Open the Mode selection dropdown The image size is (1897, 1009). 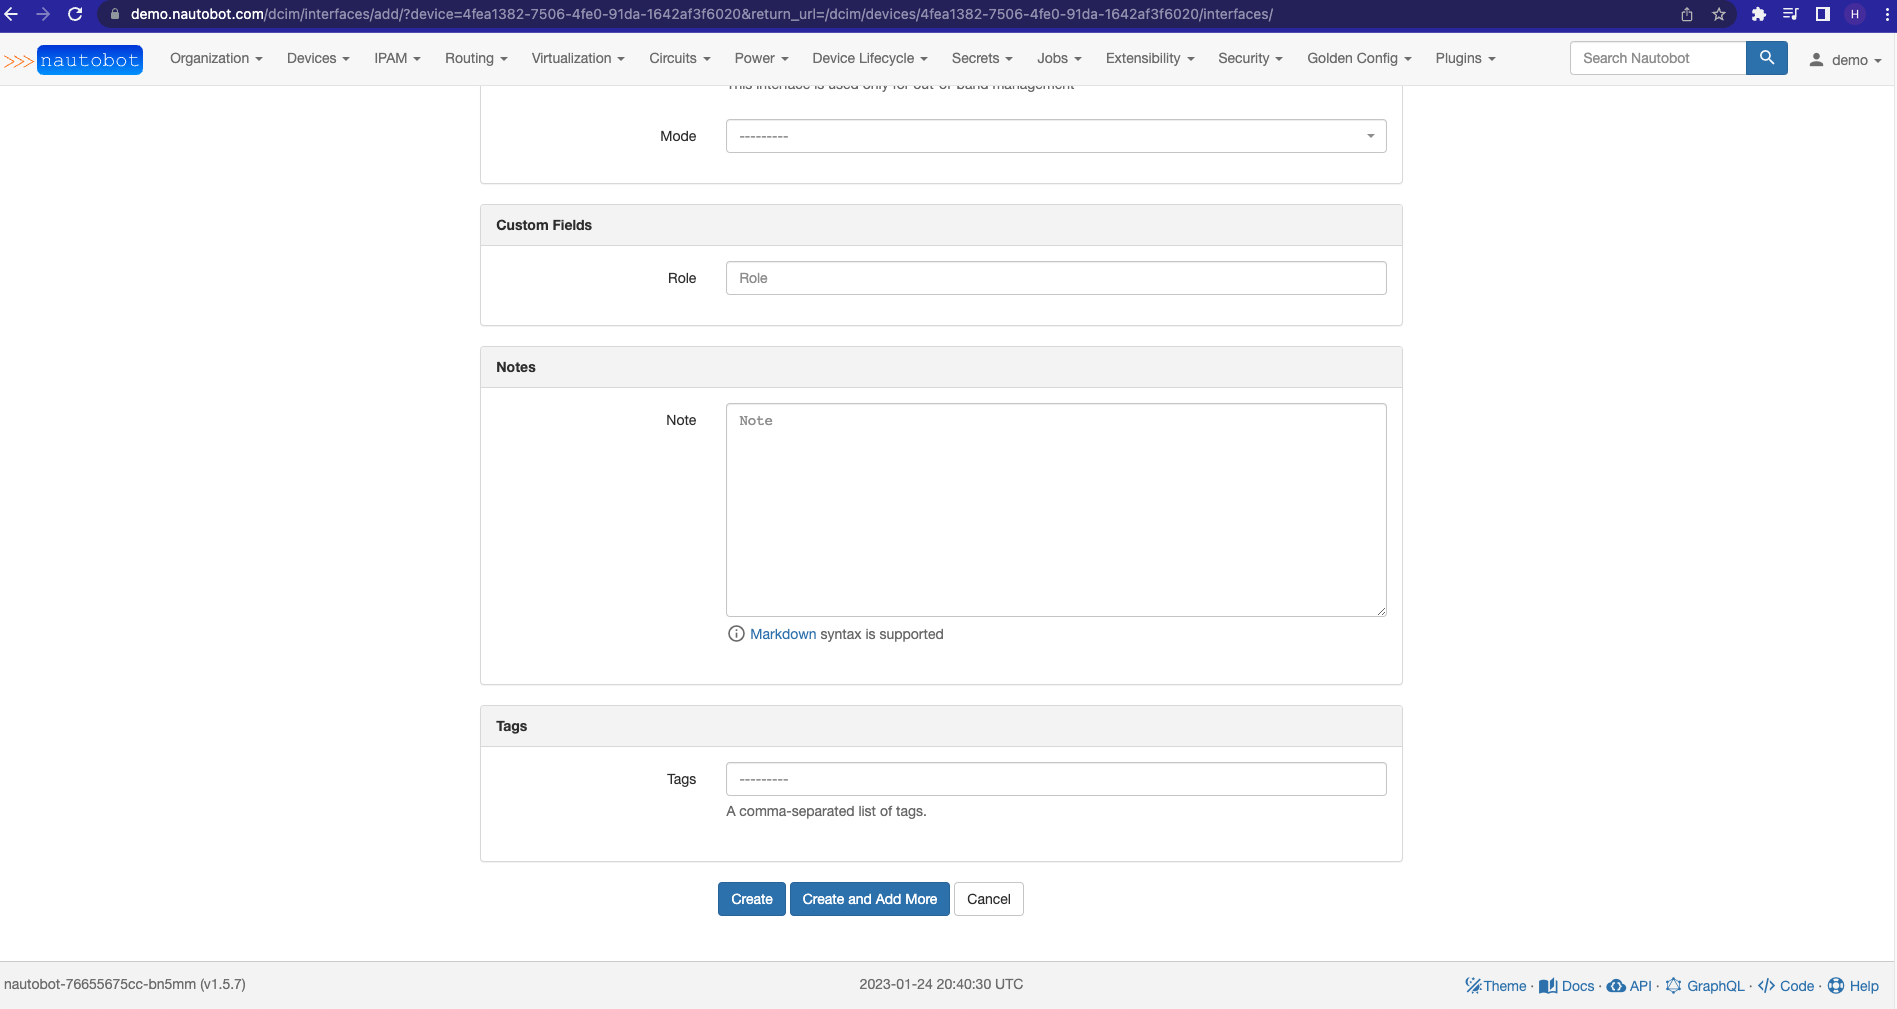(x=1055, y=136)
